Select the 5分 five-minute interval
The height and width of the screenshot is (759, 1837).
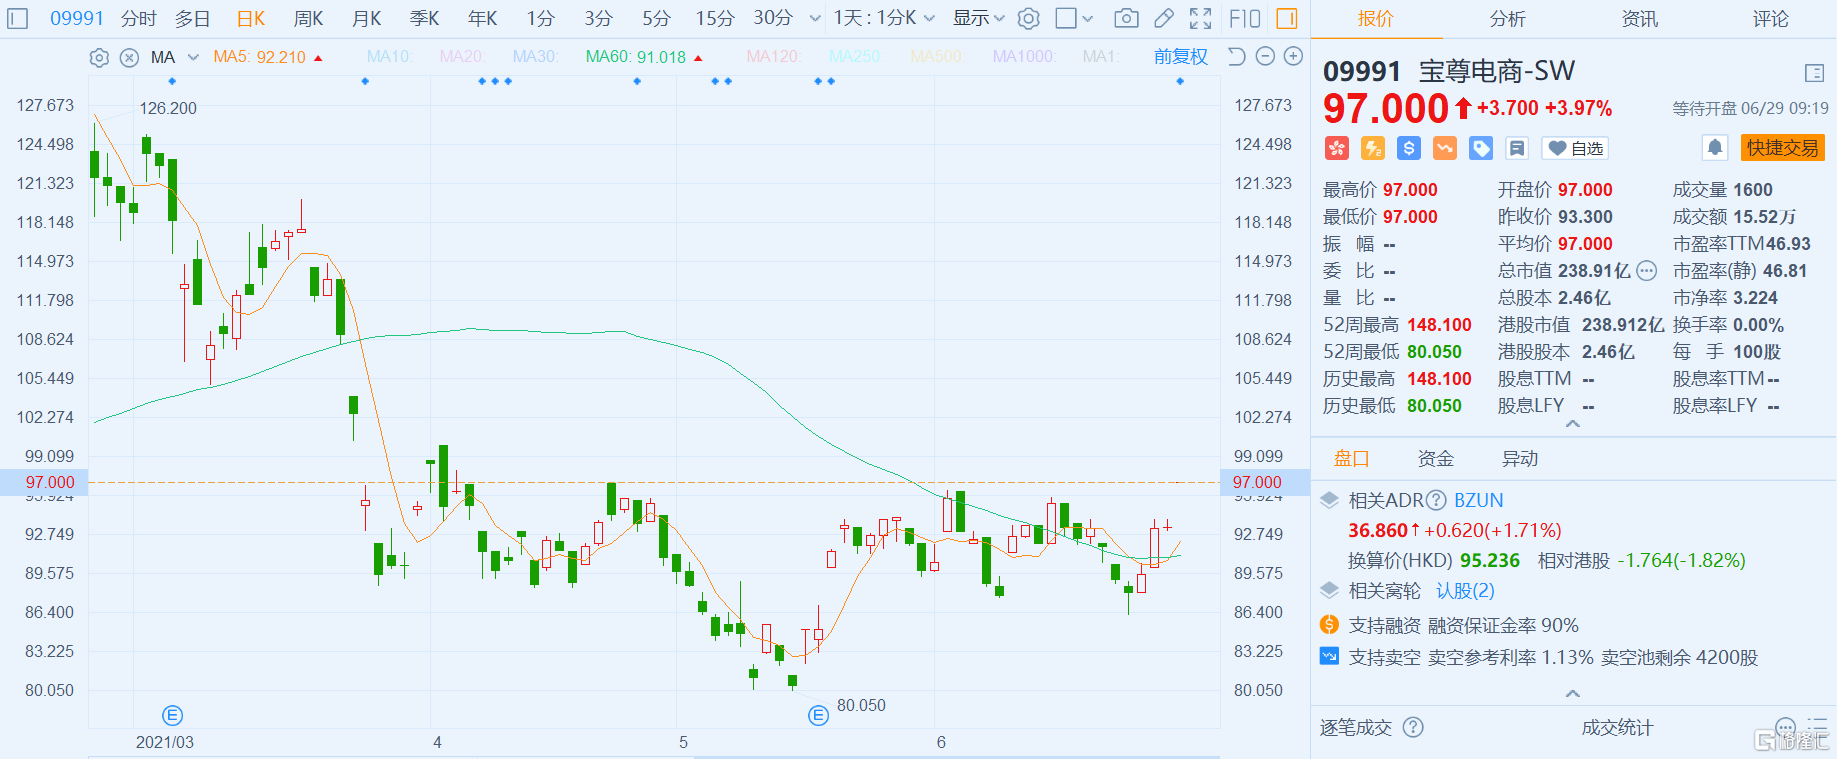pyautogui.click(x=656, y=18)
